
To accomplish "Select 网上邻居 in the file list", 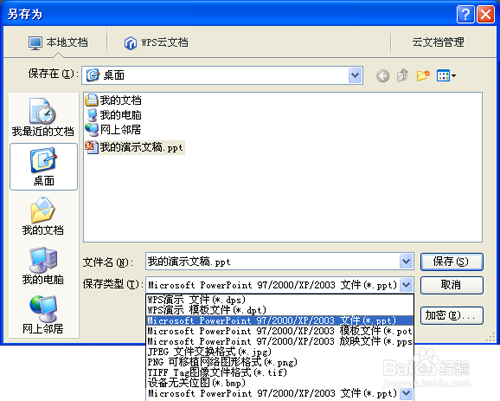I will pos(113,129).
